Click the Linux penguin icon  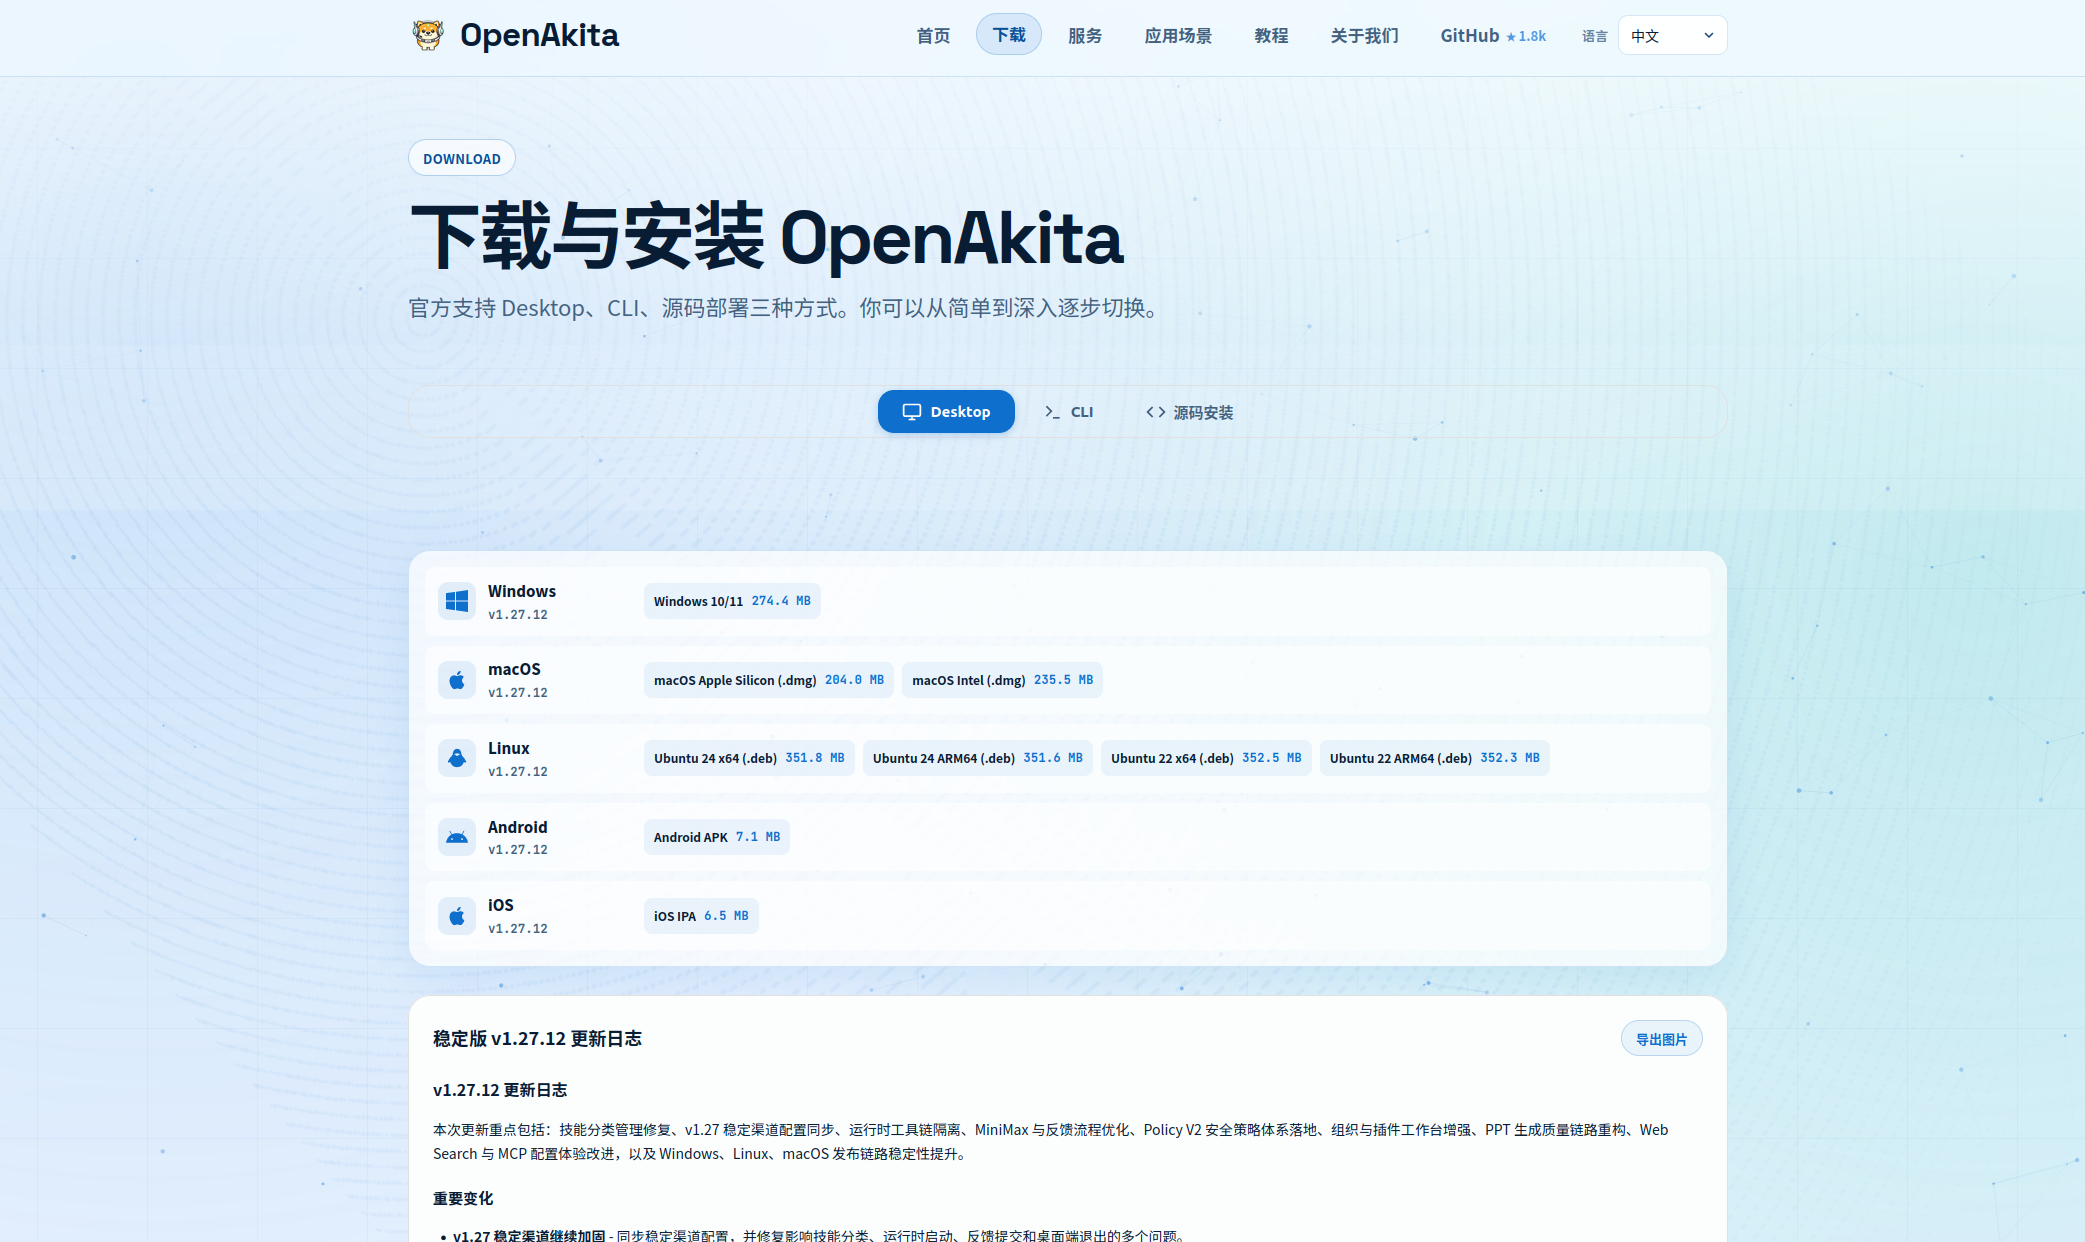click(x=457, y=758)
